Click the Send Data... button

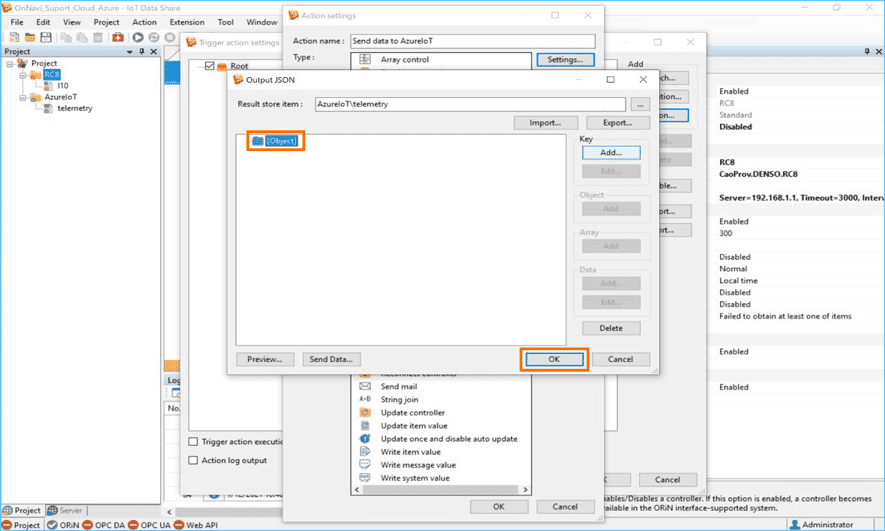[331, 359]
